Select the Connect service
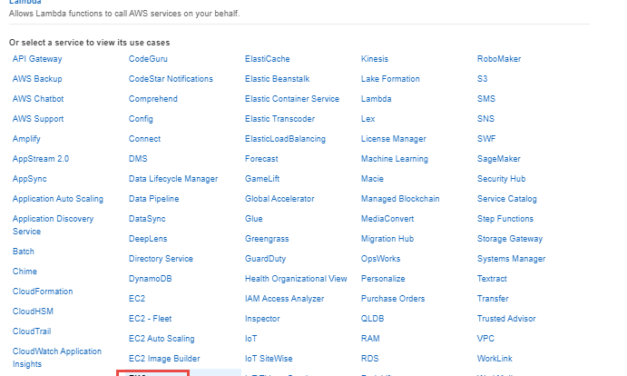627x376 pixels. (x=145, y=139)
